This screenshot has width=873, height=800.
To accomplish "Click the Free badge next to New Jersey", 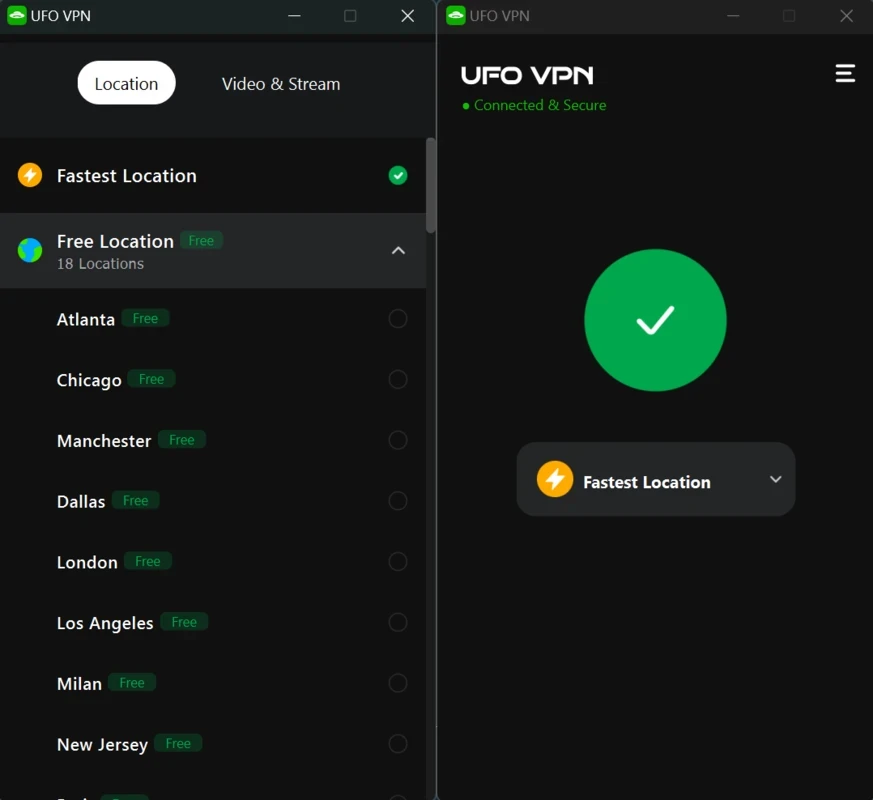I will point(178,743).
